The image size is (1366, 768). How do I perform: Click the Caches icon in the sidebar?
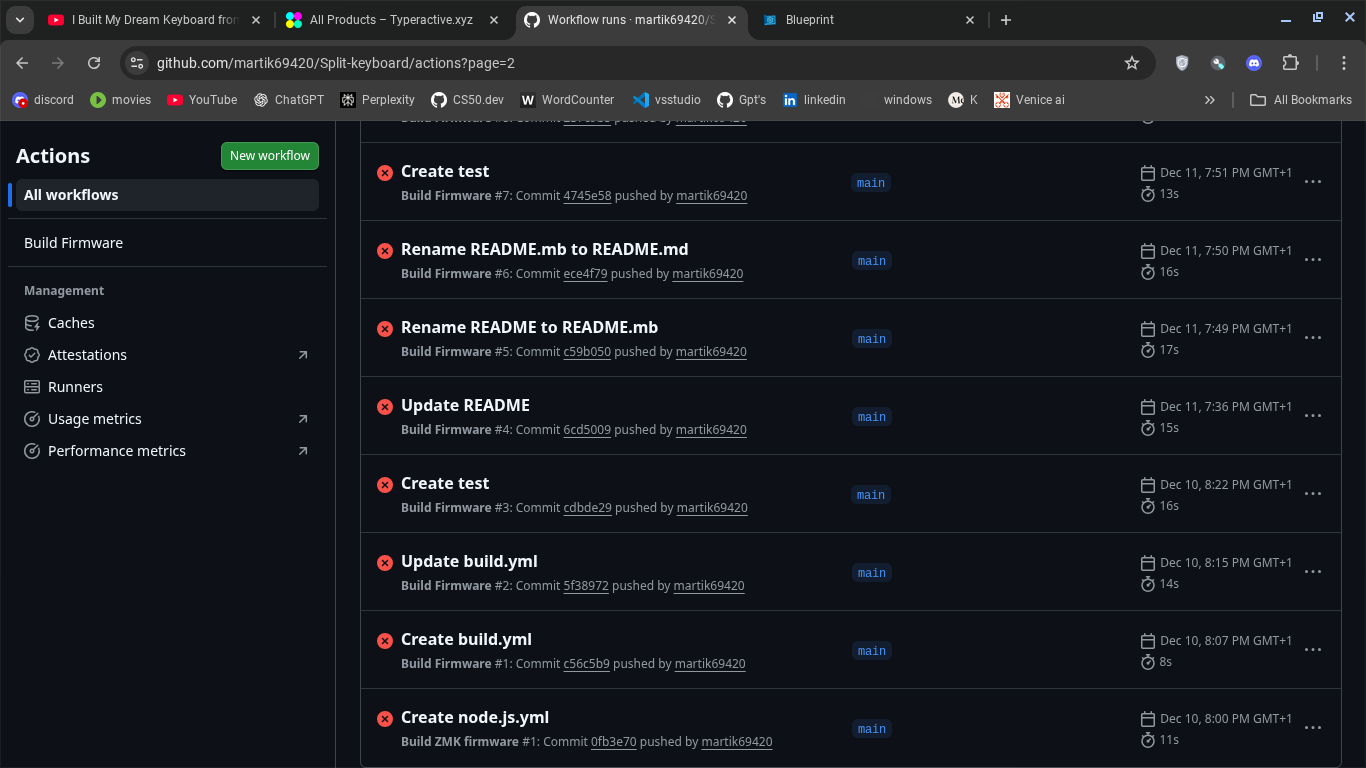tap(32, 323)
